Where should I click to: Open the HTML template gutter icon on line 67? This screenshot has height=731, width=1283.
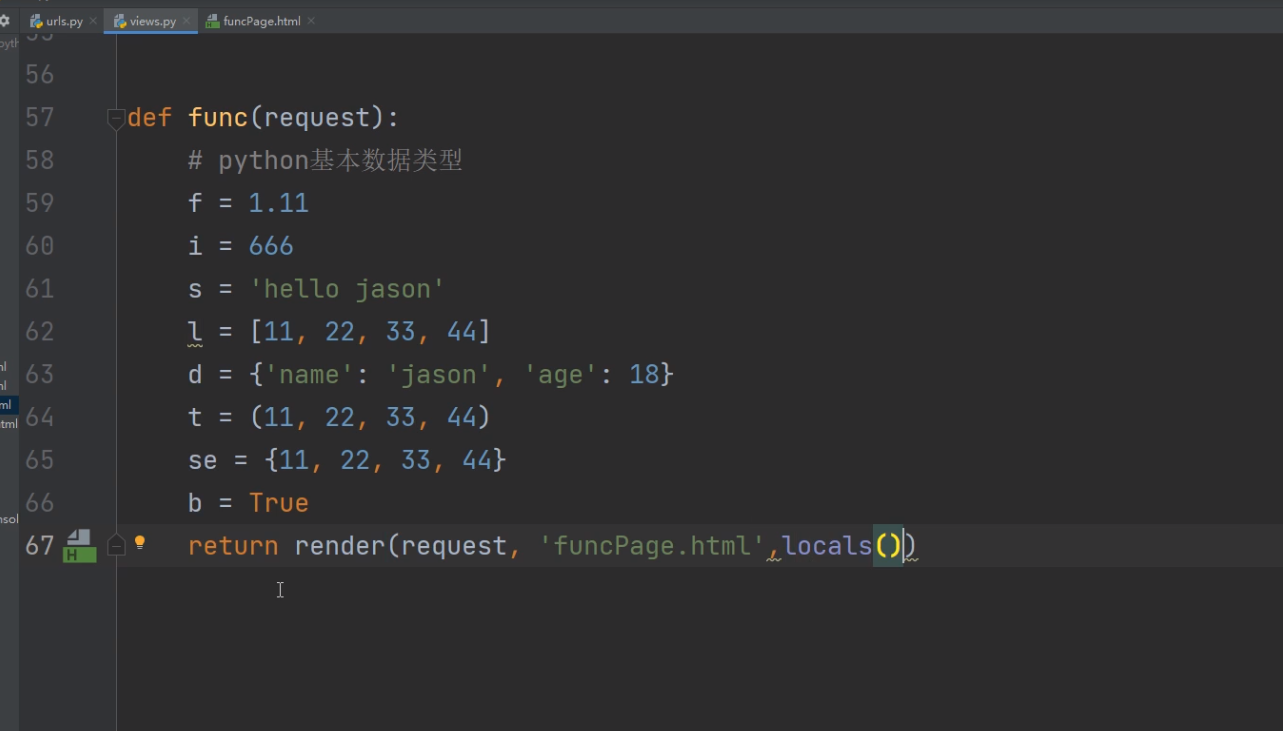click(80, 546)
